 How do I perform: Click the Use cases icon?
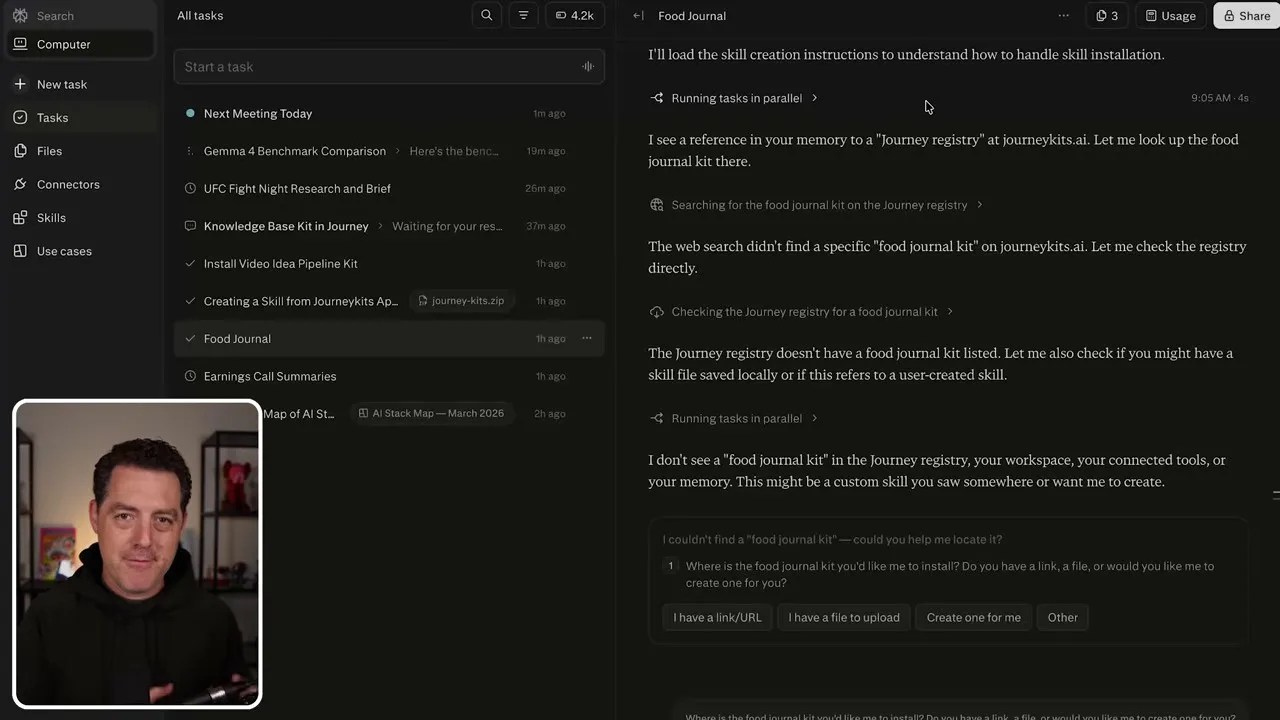pos(20,251)
